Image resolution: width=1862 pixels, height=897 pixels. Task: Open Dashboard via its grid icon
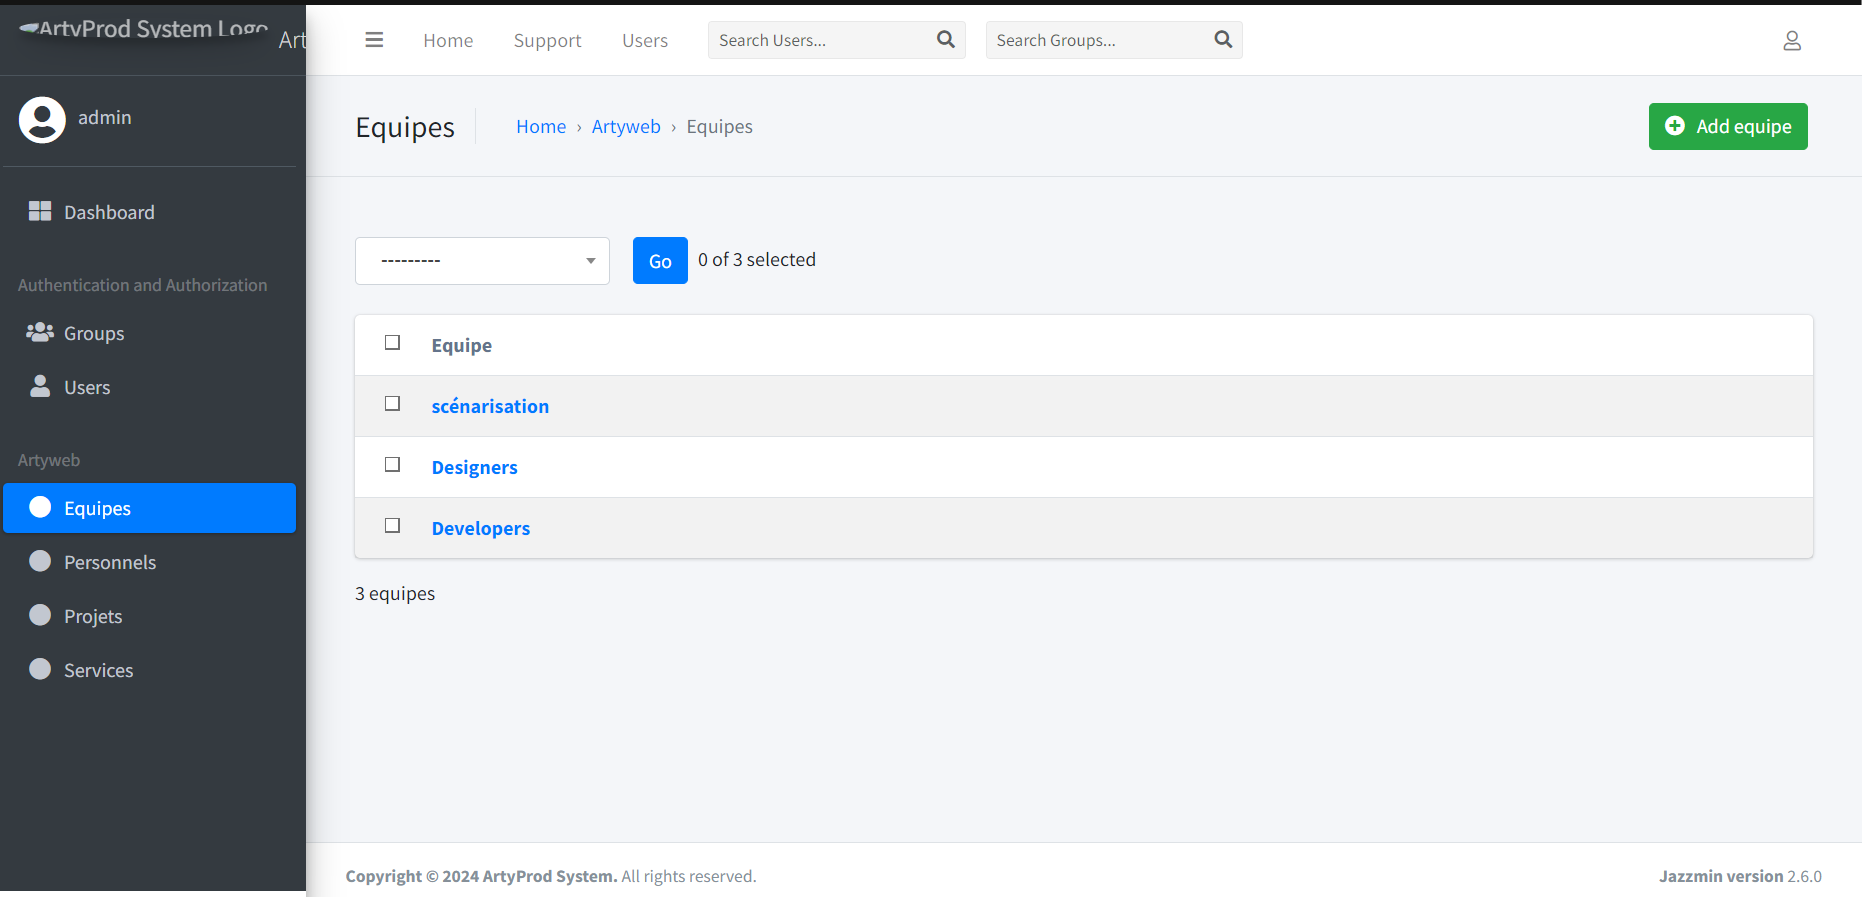coord(40,211)
